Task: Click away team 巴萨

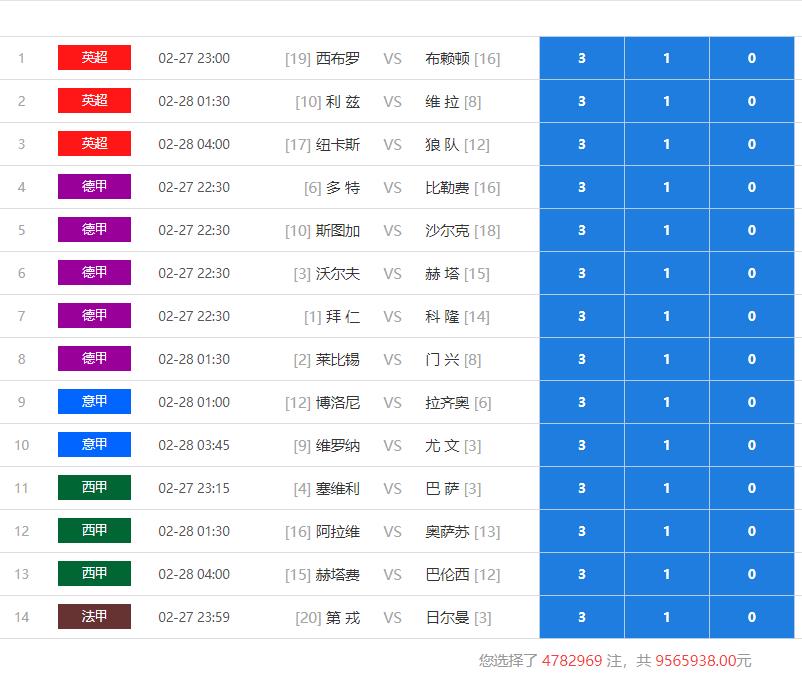Action: [x=442, y=488]
